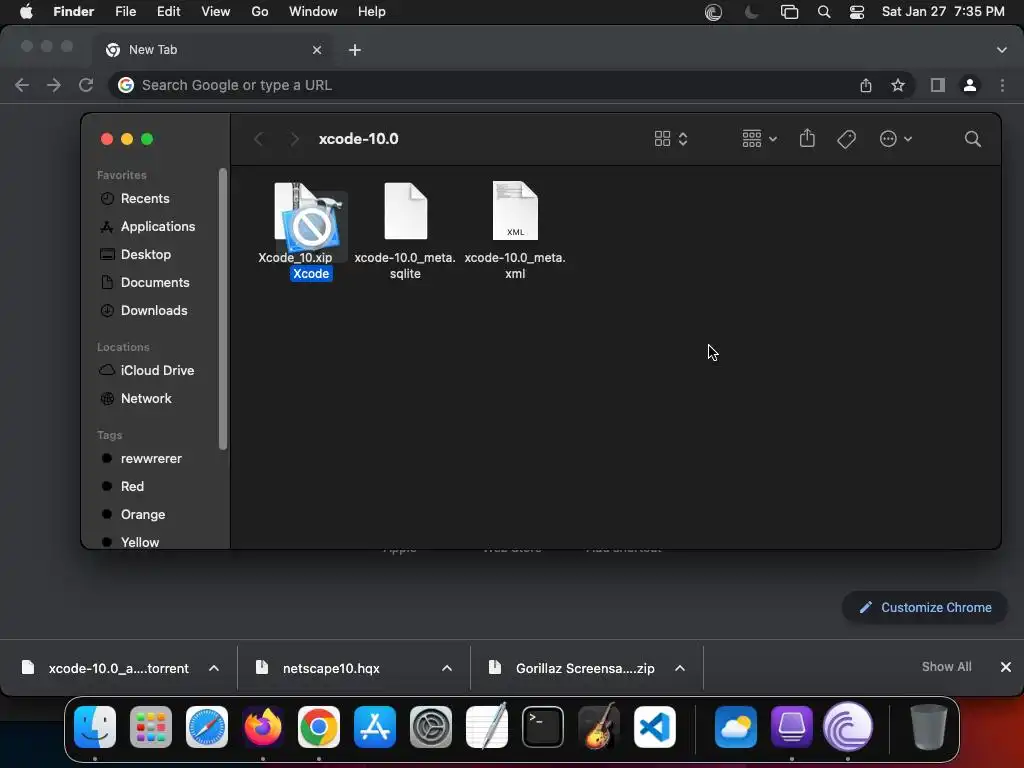Open Documents in Finder sidebar

[155, 283]
